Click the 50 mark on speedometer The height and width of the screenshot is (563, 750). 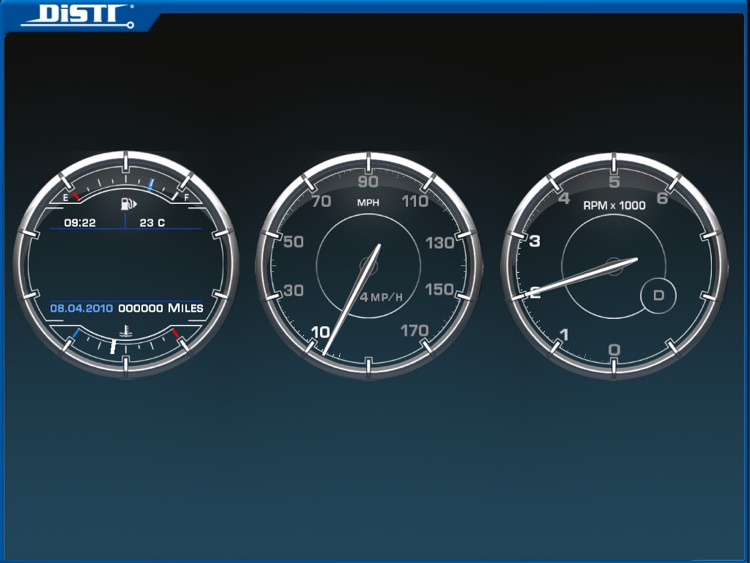(x=293, y=242)
